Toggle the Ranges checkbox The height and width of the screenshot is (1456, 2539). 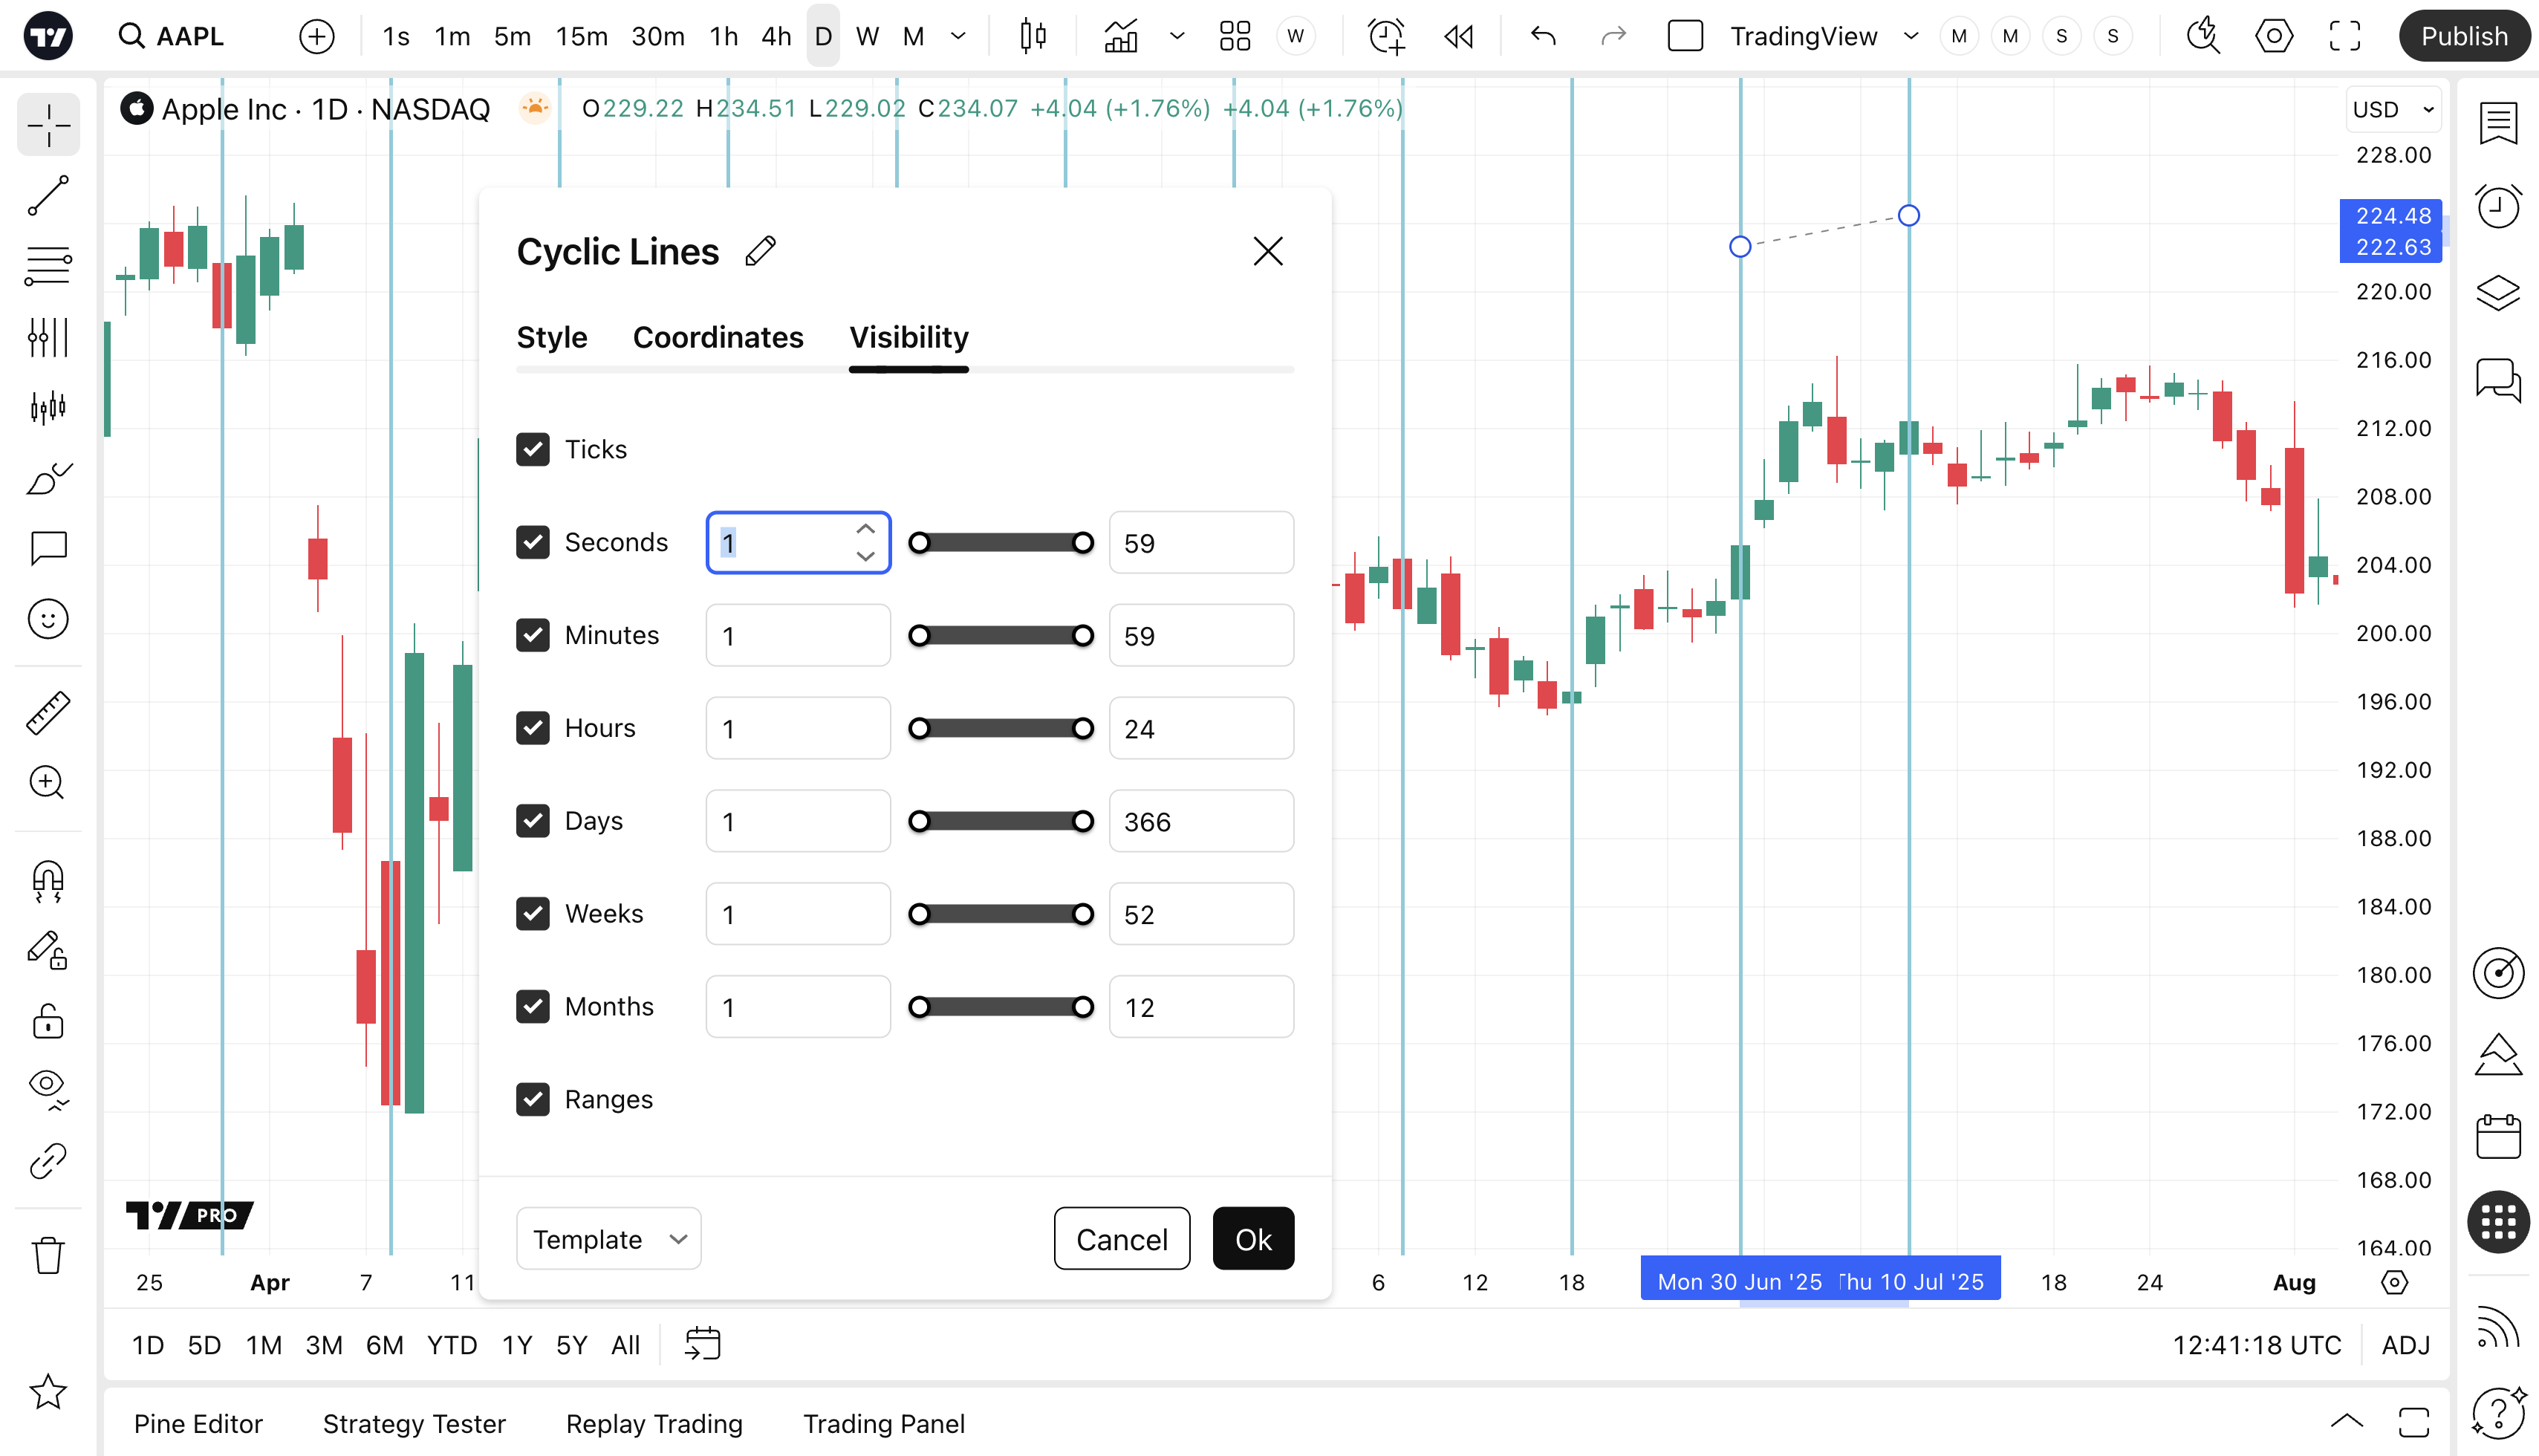tap(533, 1099)
